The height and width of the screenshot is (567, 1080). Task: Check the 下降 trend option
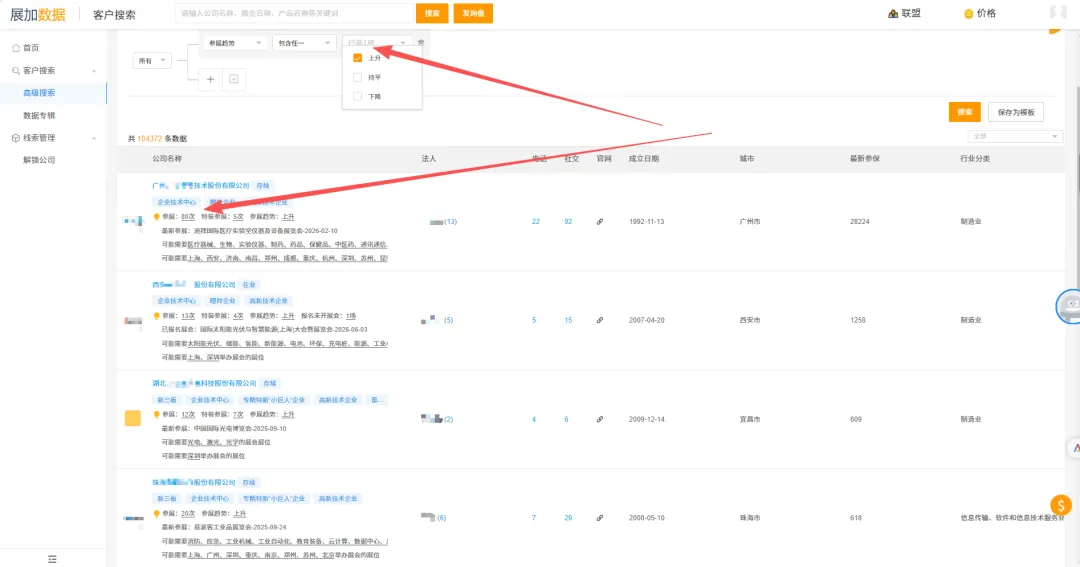point(357,96)
